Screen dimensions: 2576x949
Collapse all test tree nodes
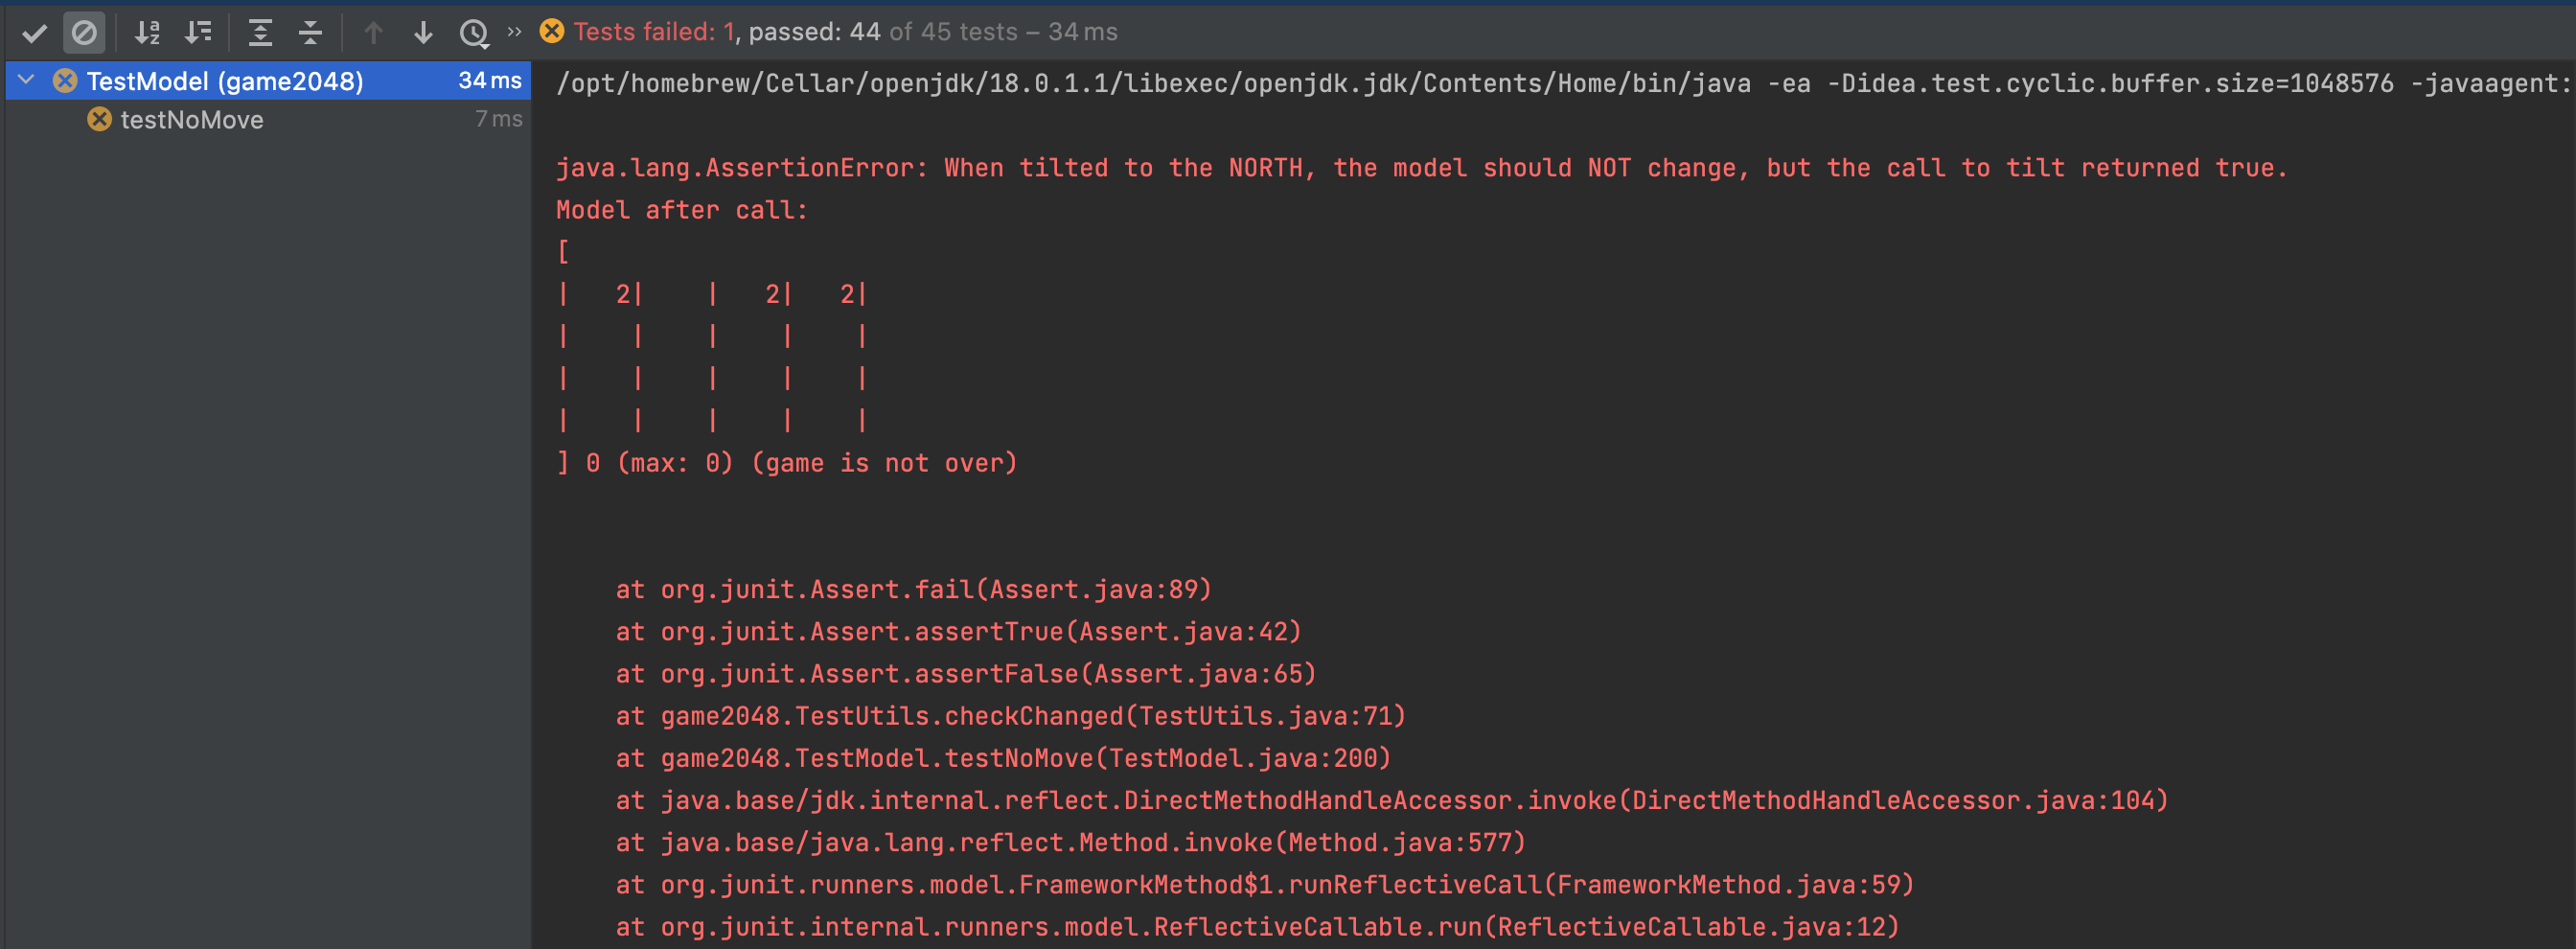pyautogui.click(x=310, y=33)
